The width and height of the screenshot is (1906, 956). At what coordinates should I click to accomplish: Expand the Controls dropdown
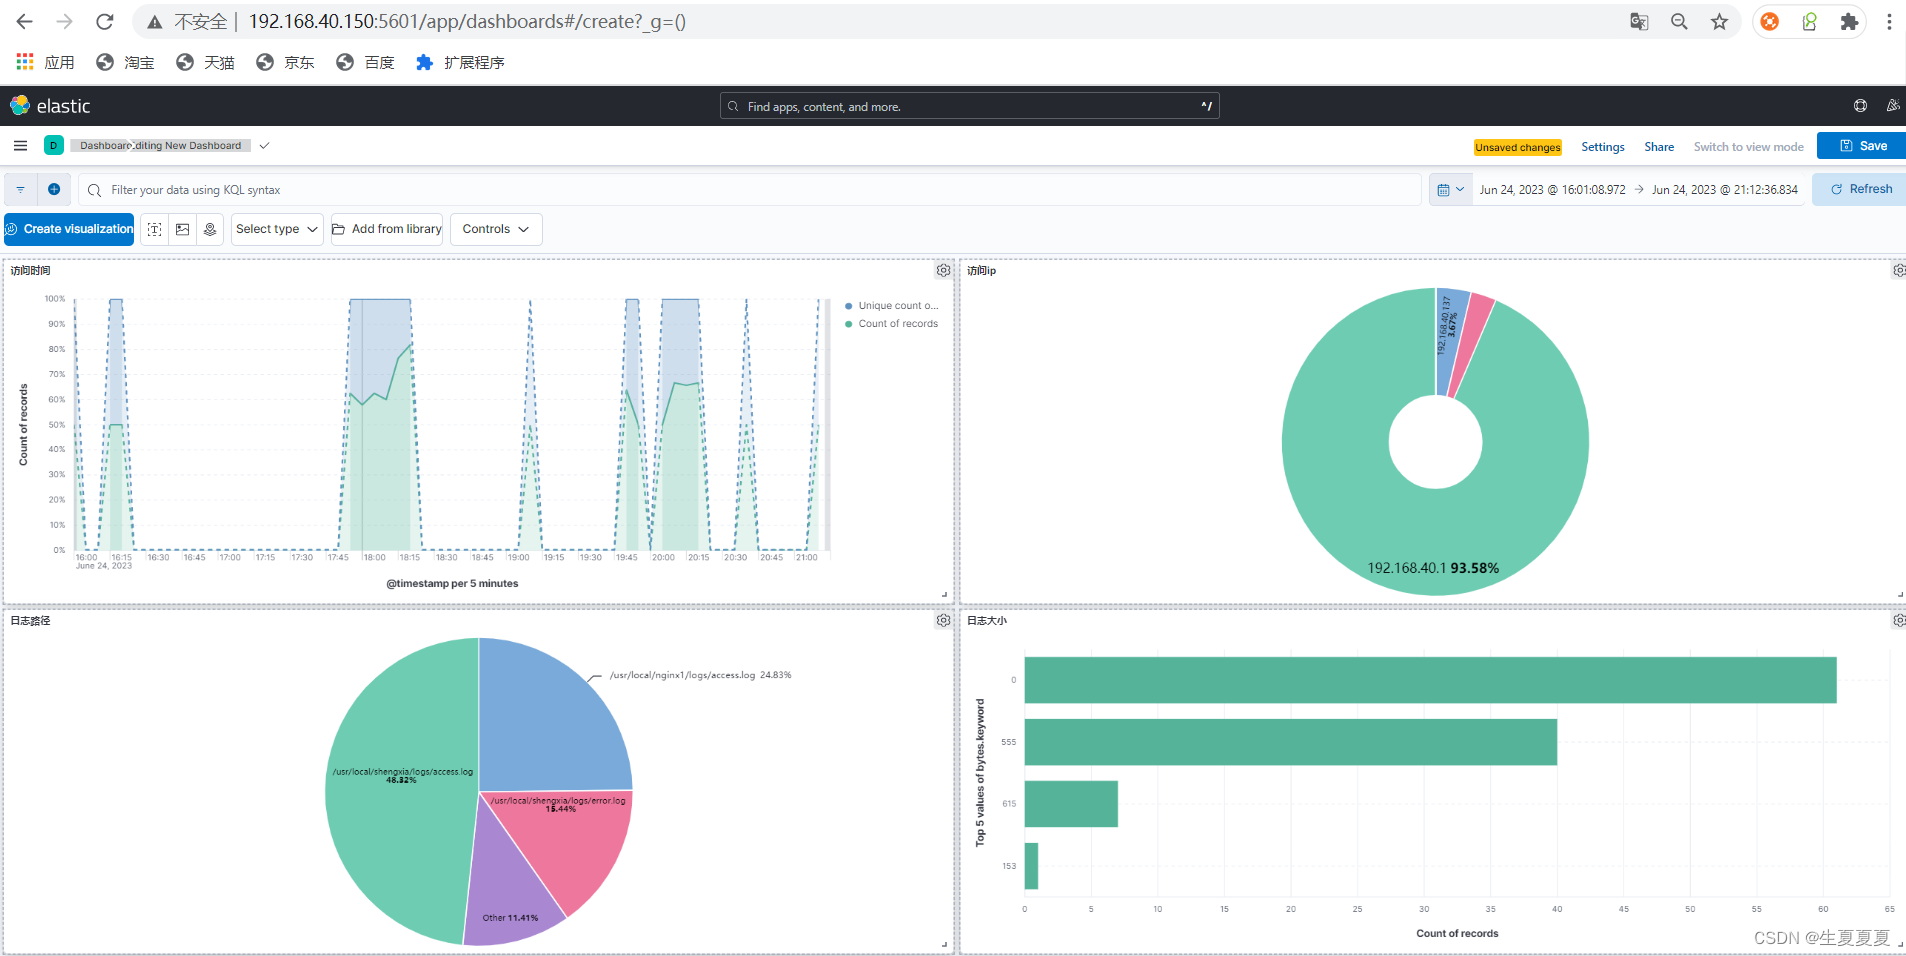tap(496, 229)
